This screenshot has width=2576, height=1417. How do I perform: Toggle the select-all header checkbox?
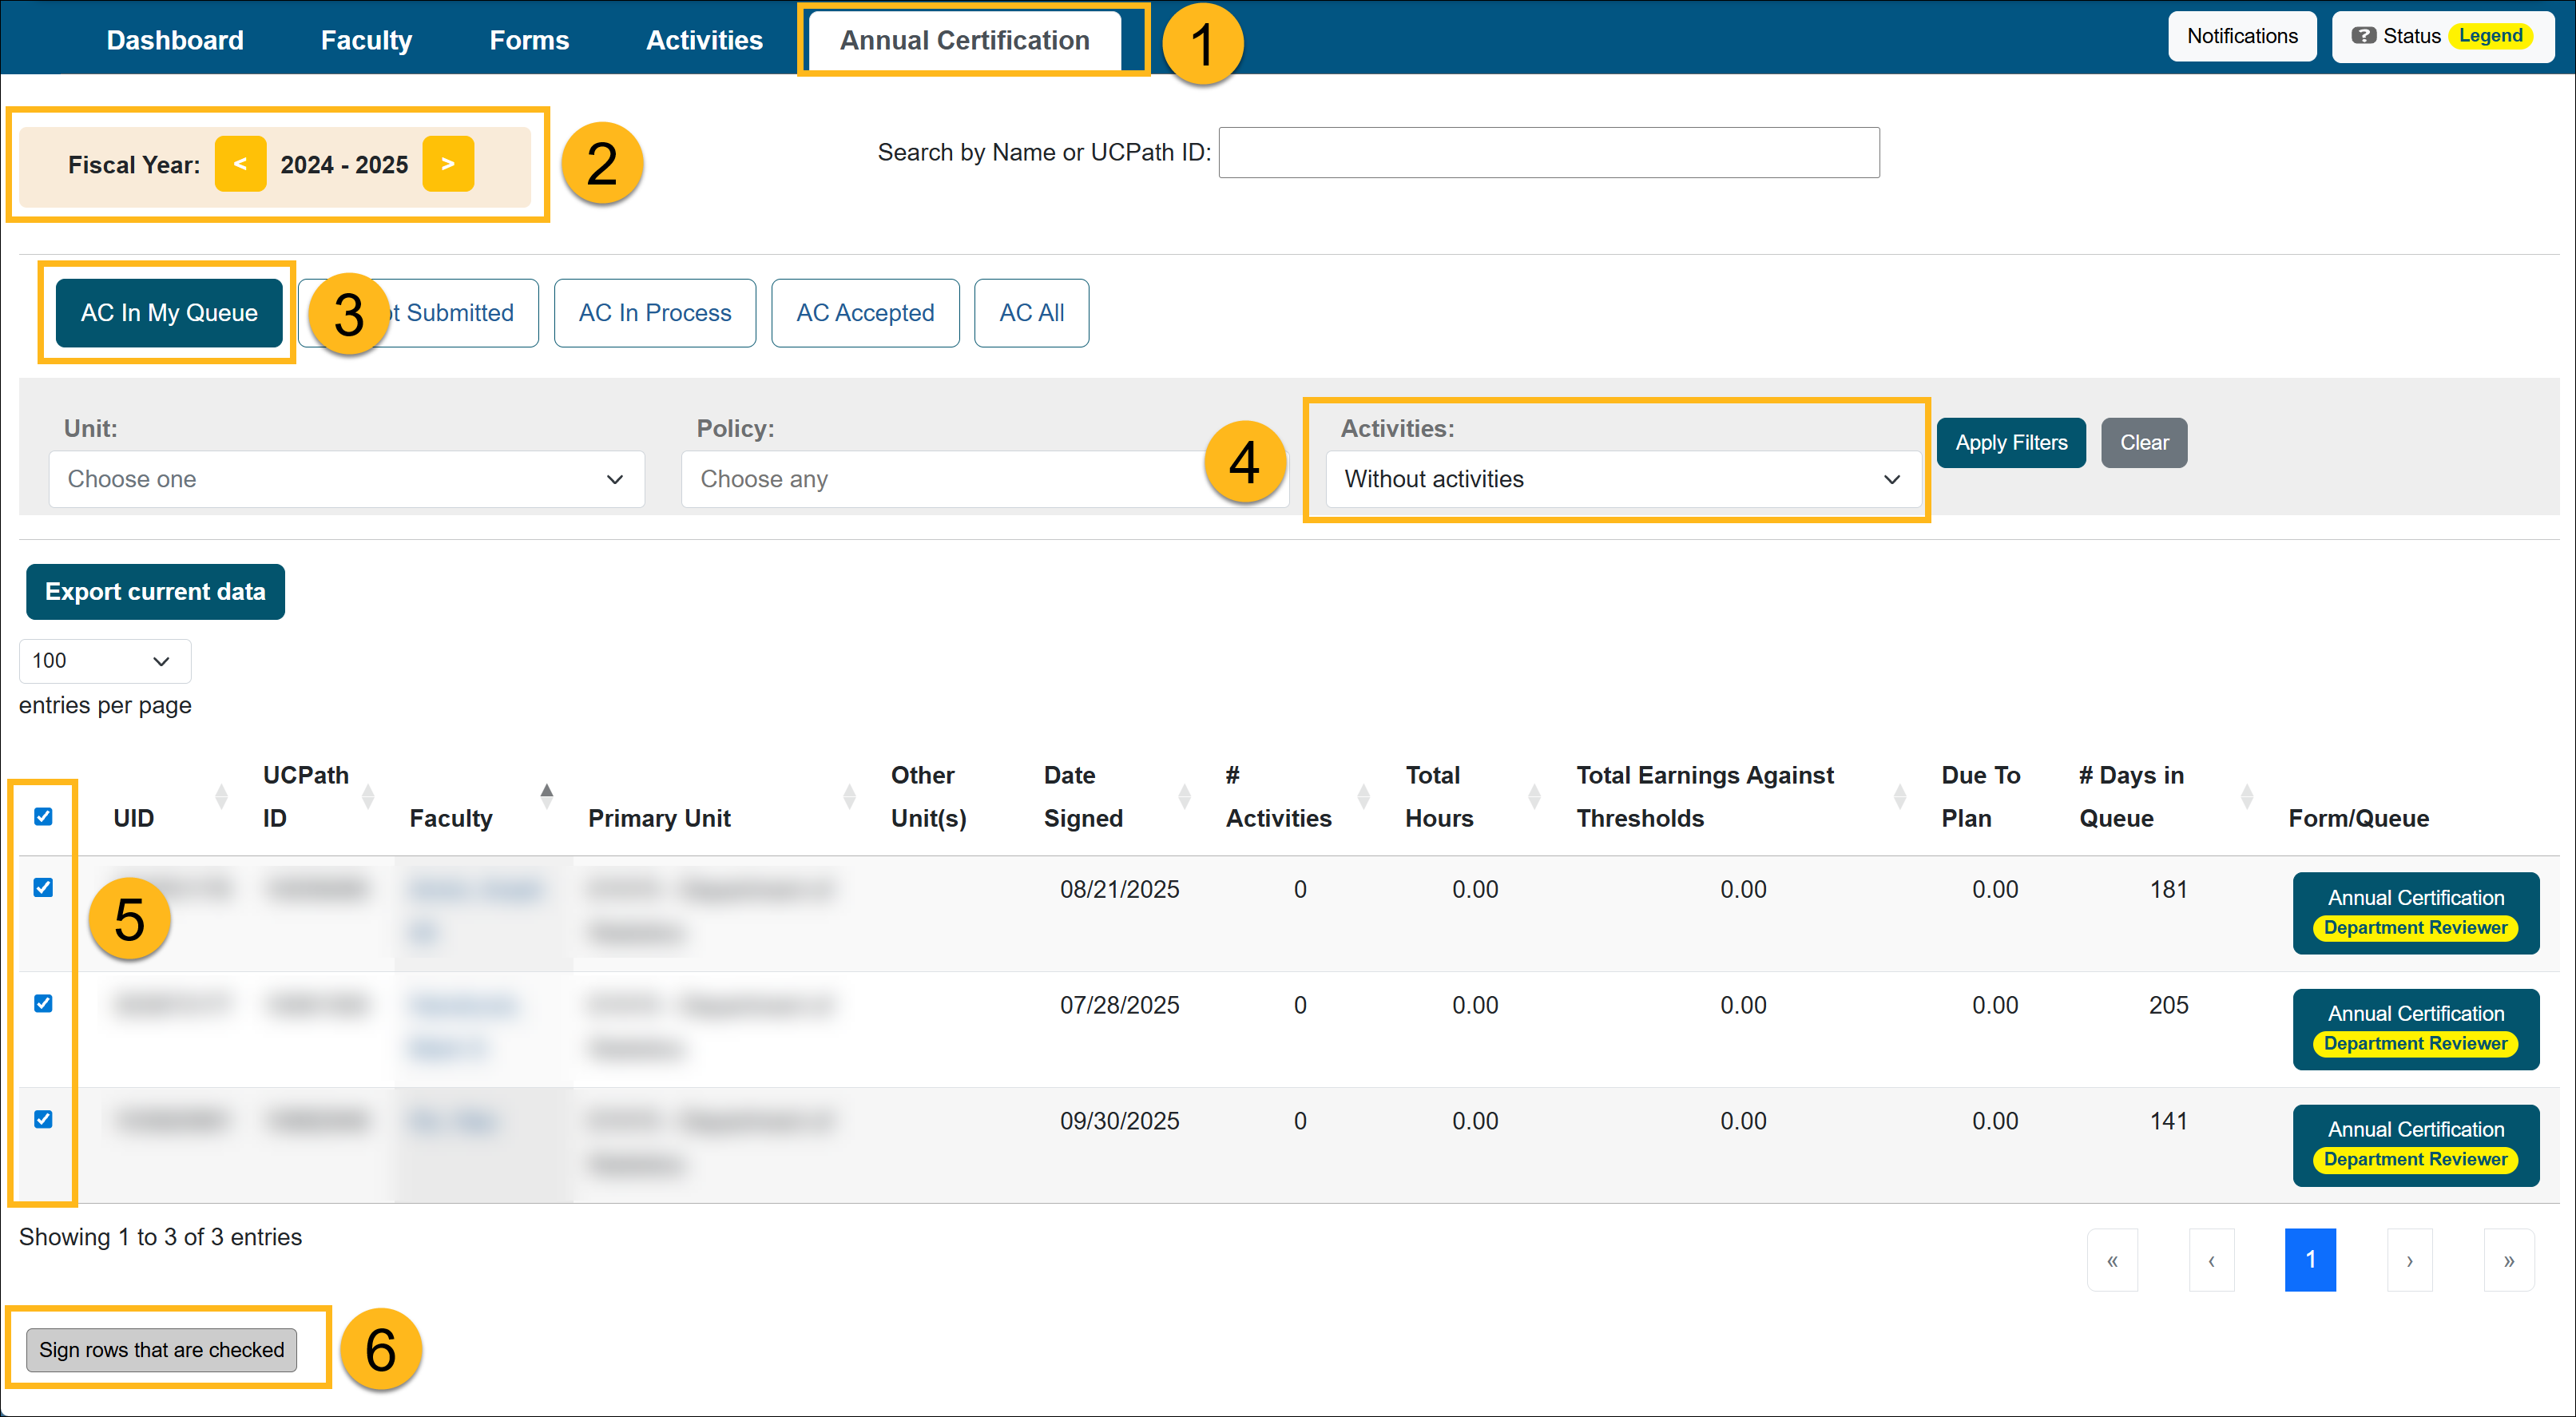(43, 817)
